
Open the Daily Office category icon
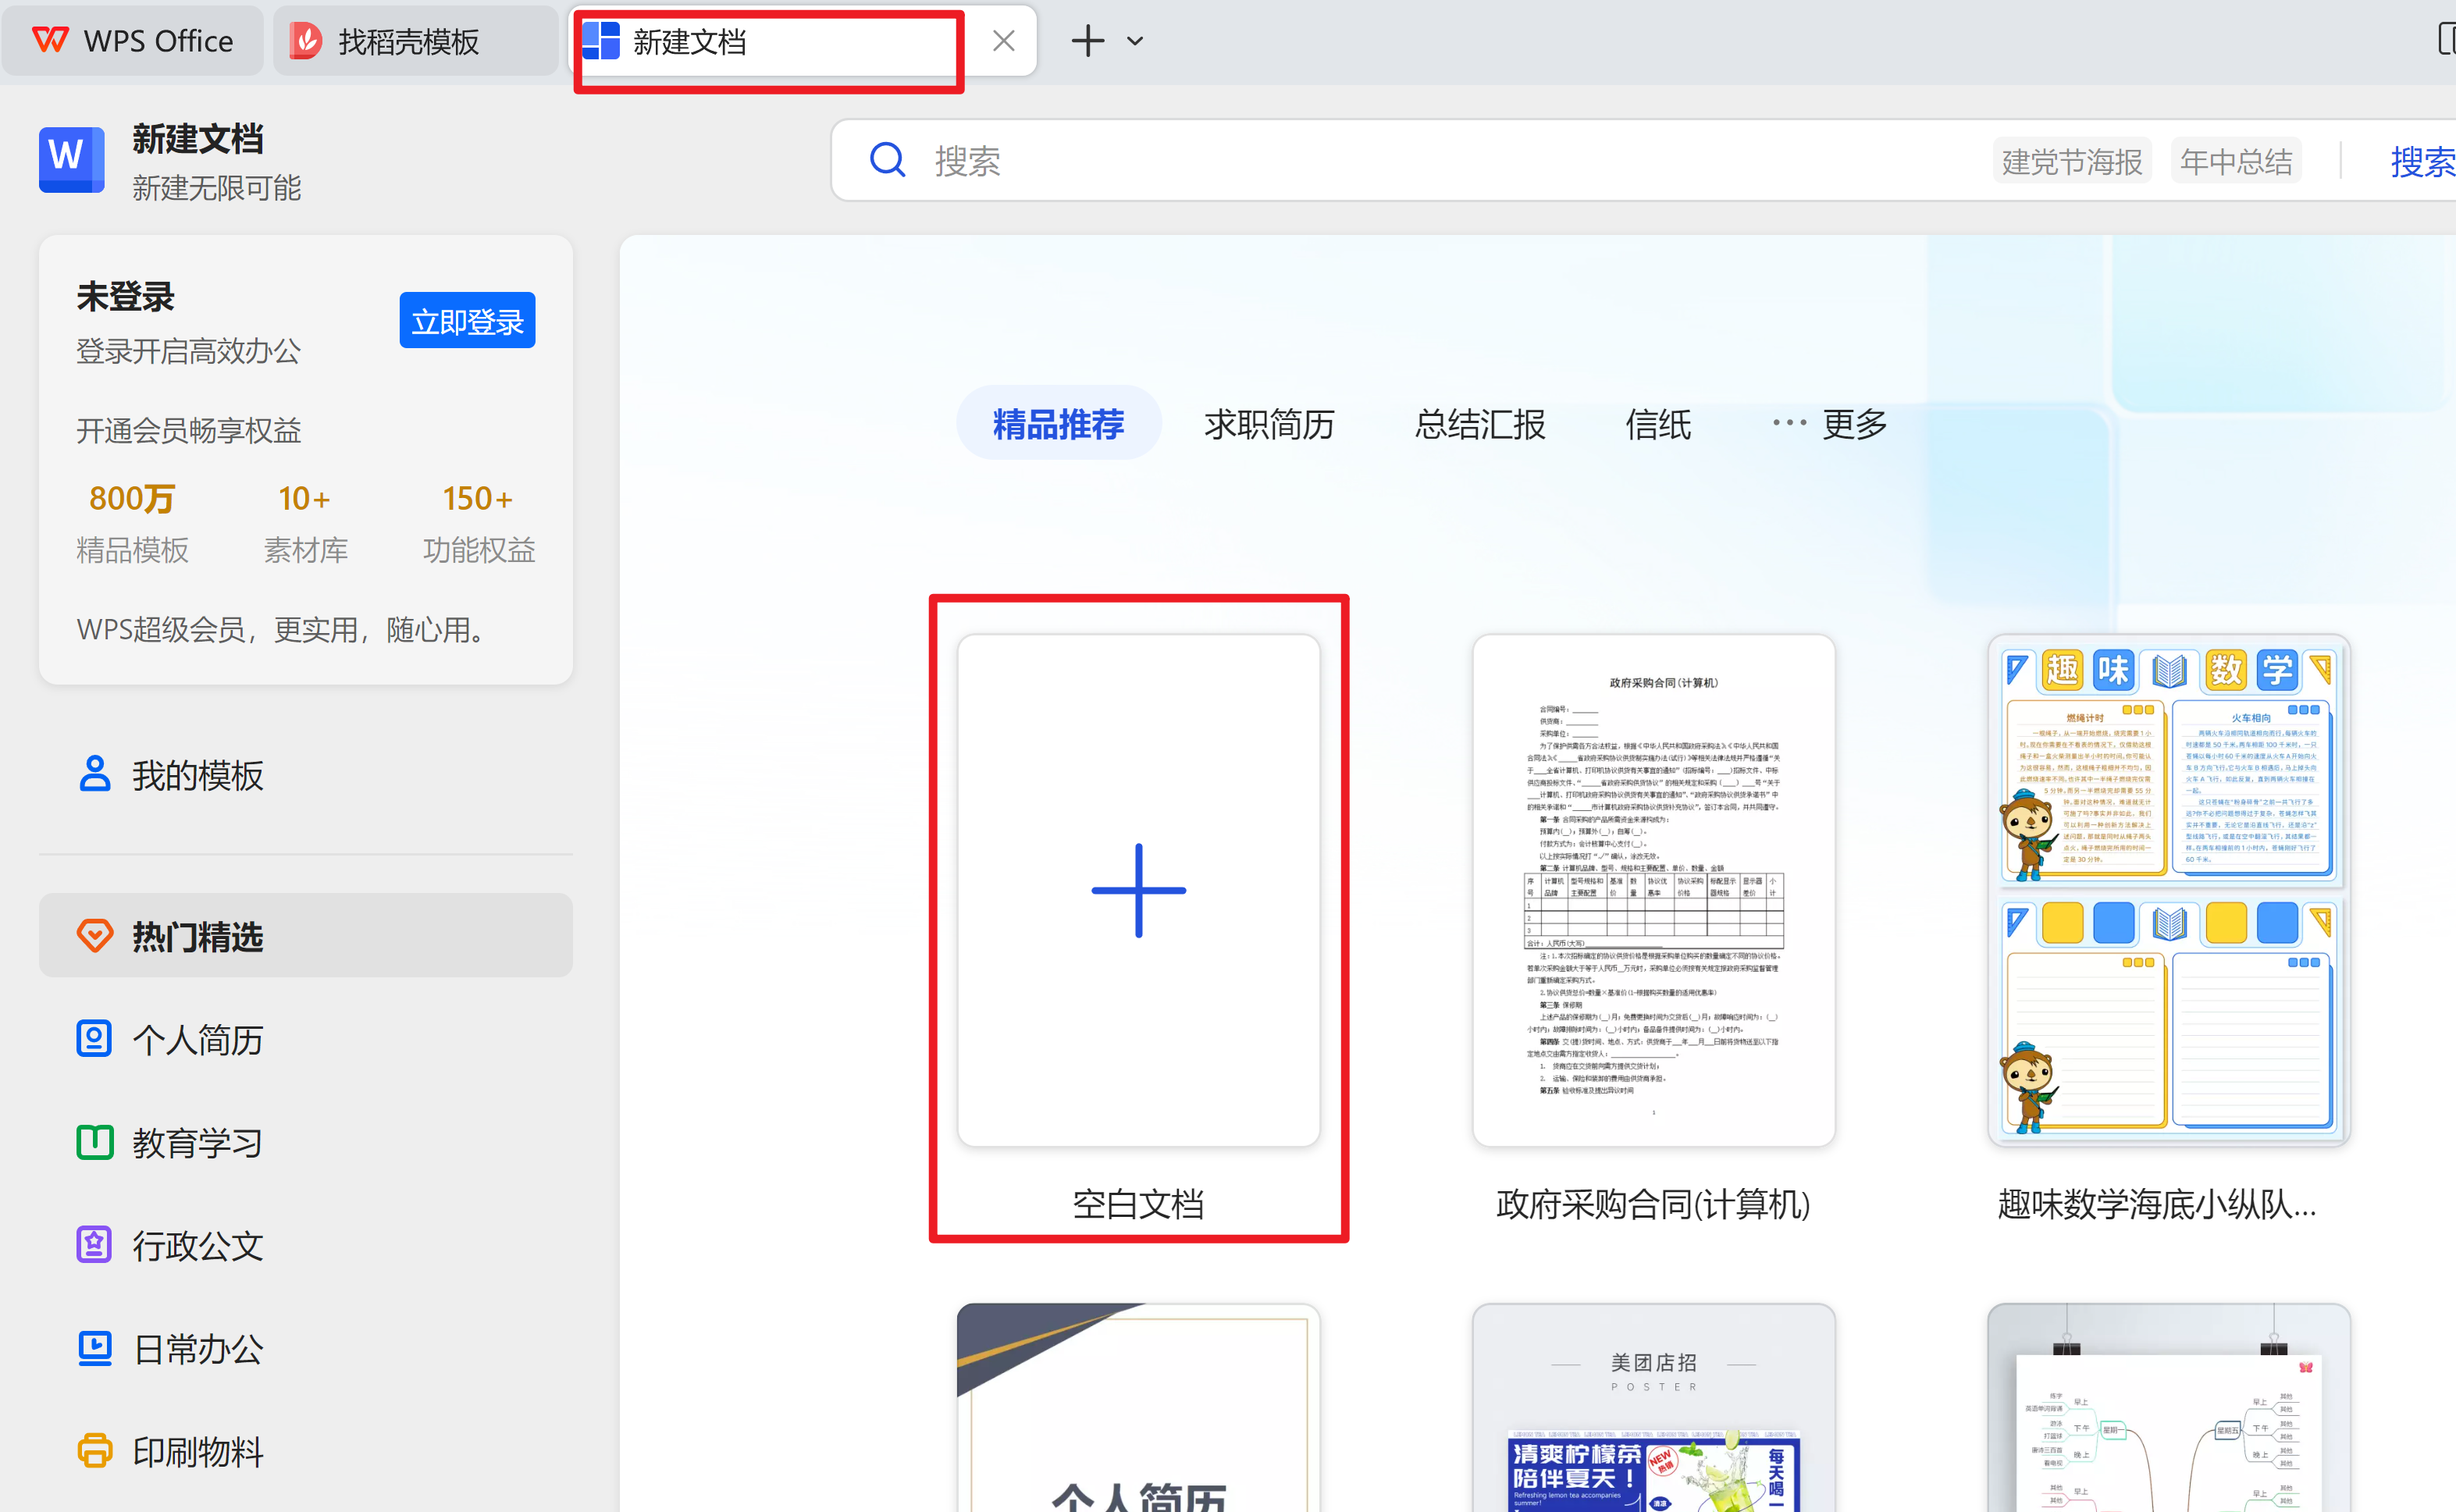[95, 1348]
